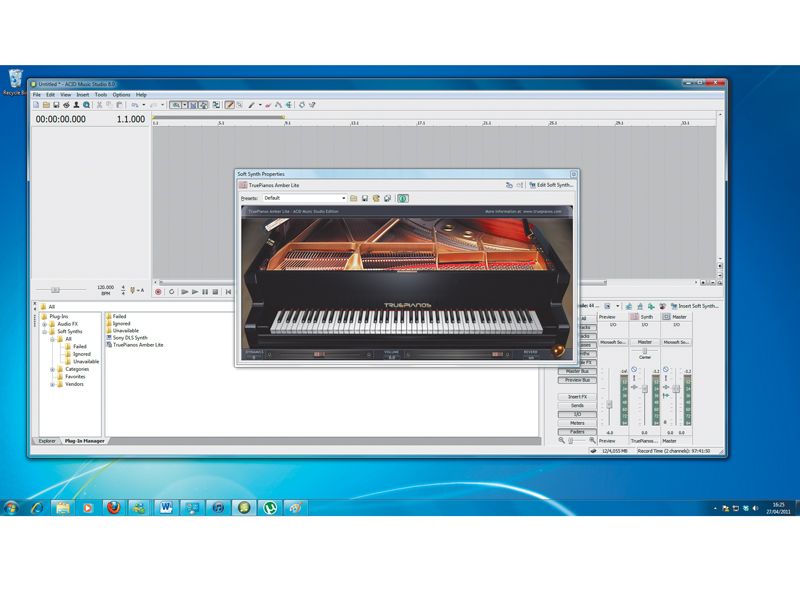Click the Windows Start orb

point(11,508)
